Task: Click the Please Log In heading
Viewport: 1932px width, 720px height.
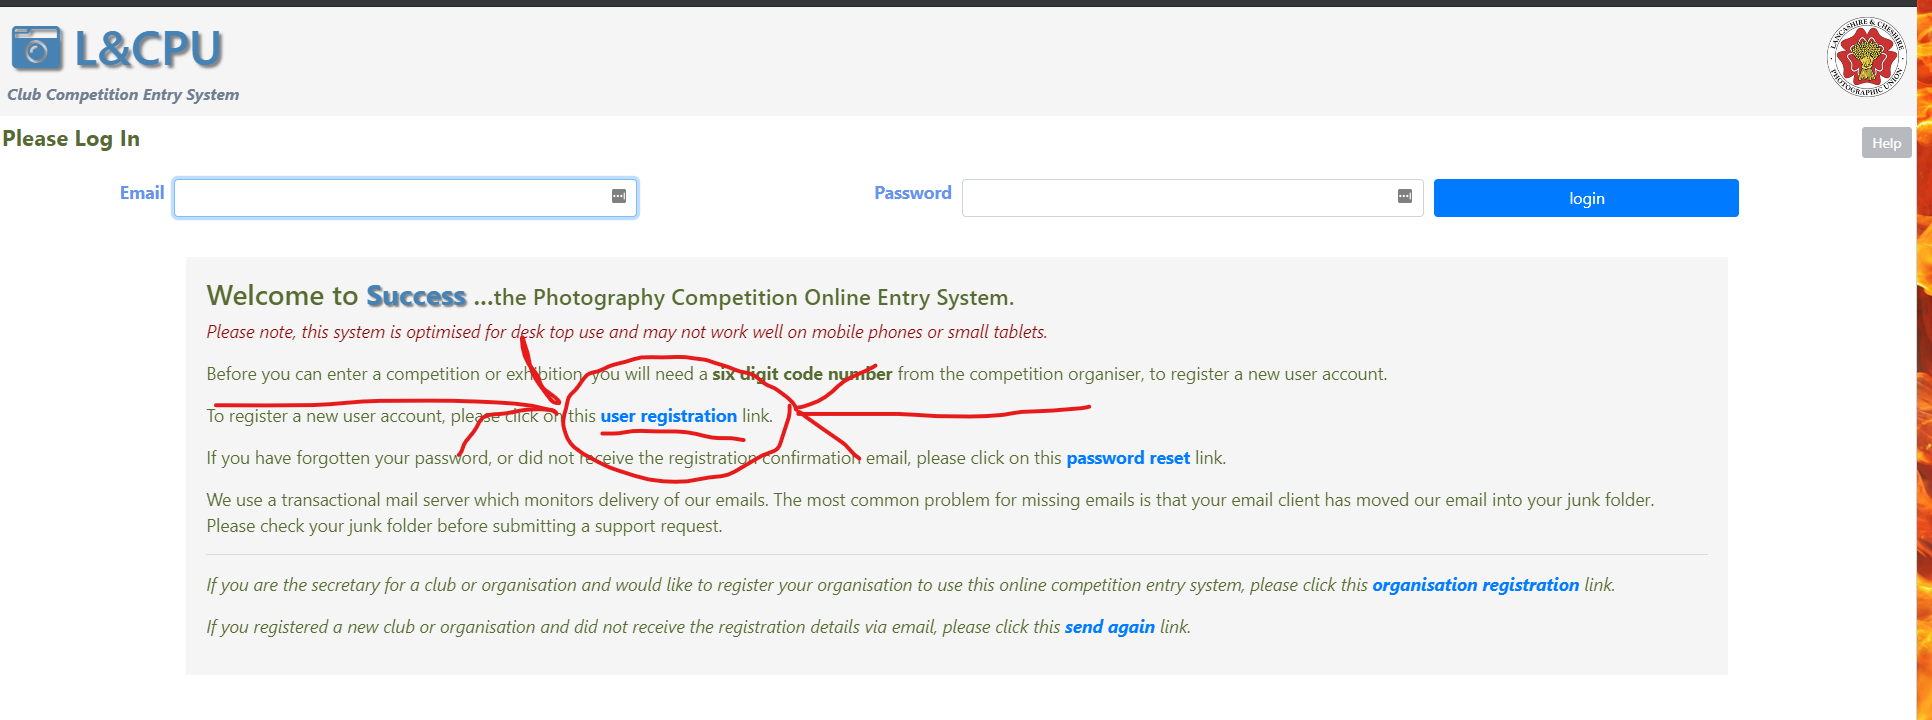Action: (71, 139)
